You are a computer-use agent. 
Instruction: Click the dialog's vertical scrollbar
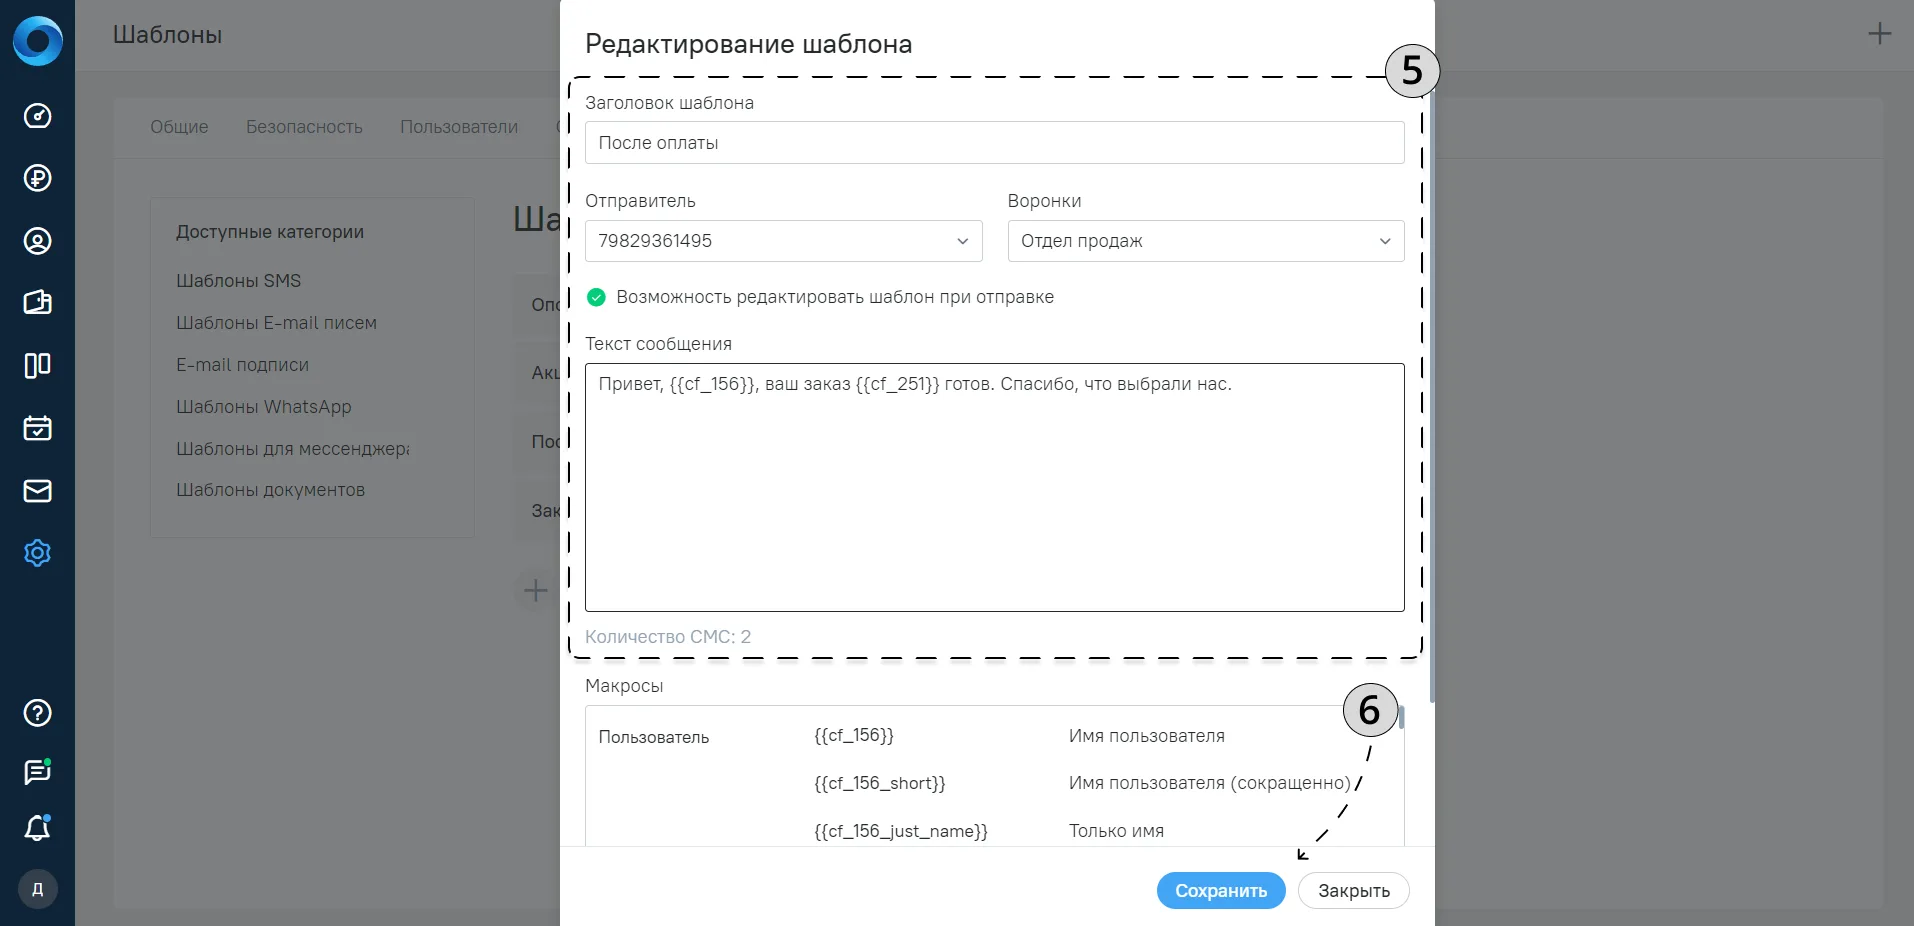tap(1432, 390)
